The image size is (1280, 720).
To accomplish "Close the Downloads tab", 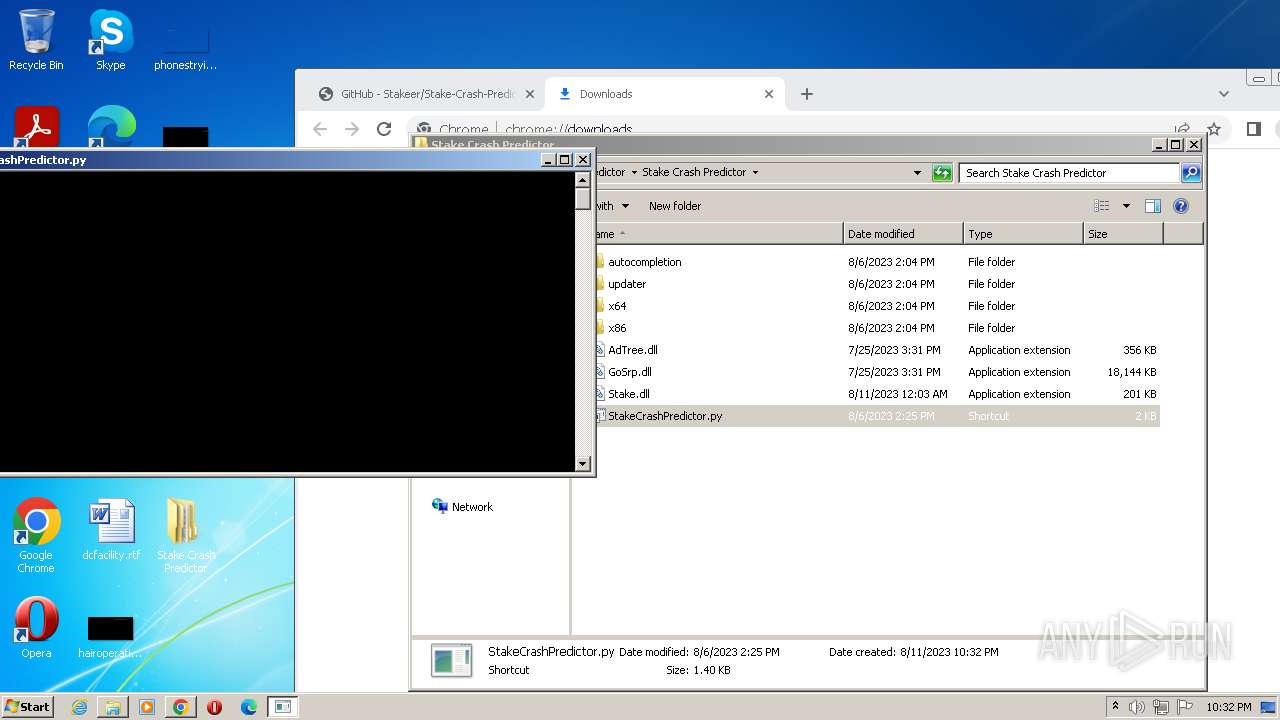I will pyautogui.click(x=769, y=94).
